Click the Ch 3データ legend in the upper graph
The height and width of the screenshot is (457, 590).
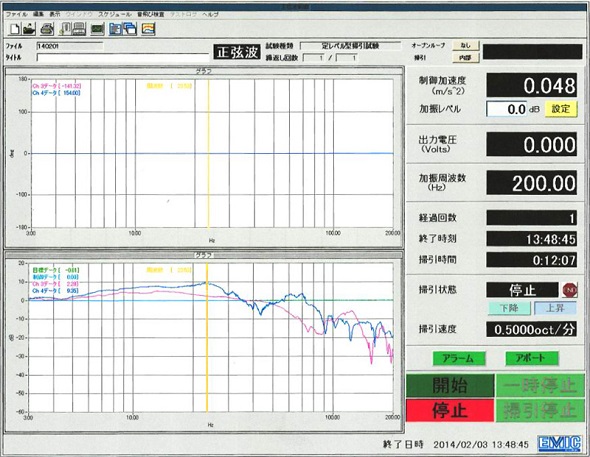click(x=56, y=86)
